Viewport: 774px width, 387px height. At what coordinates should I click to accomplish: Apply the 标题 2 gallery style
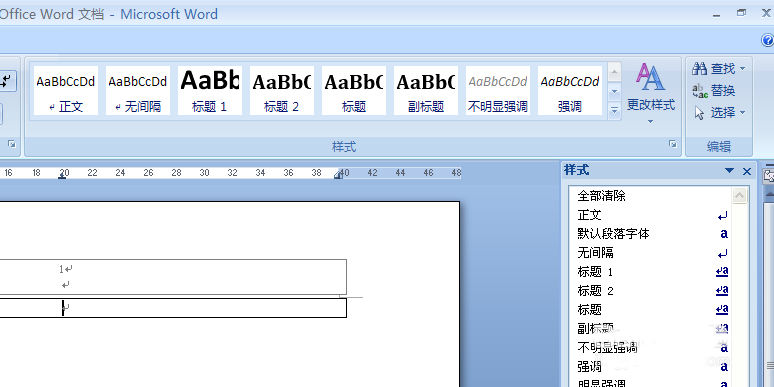click(x=282, y=91)
